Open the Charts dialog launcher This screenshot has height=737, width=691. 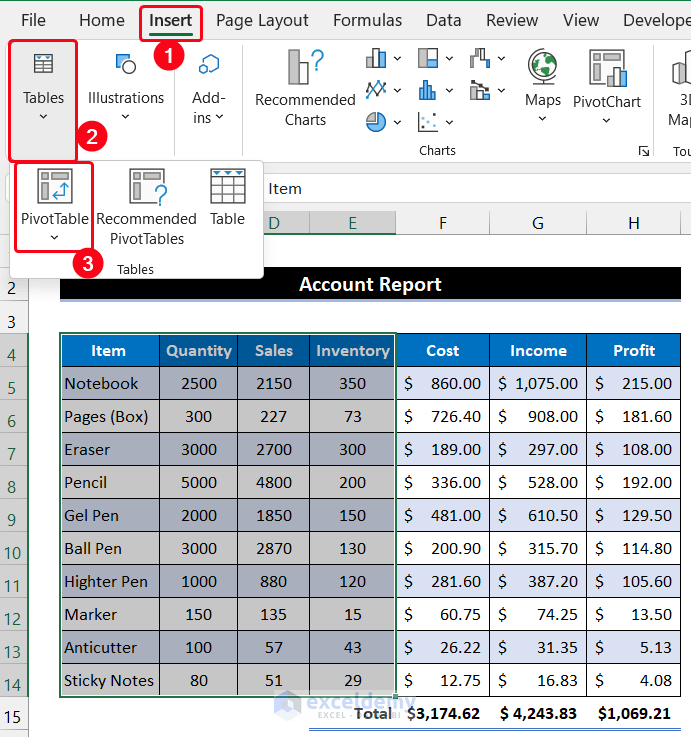644,151
